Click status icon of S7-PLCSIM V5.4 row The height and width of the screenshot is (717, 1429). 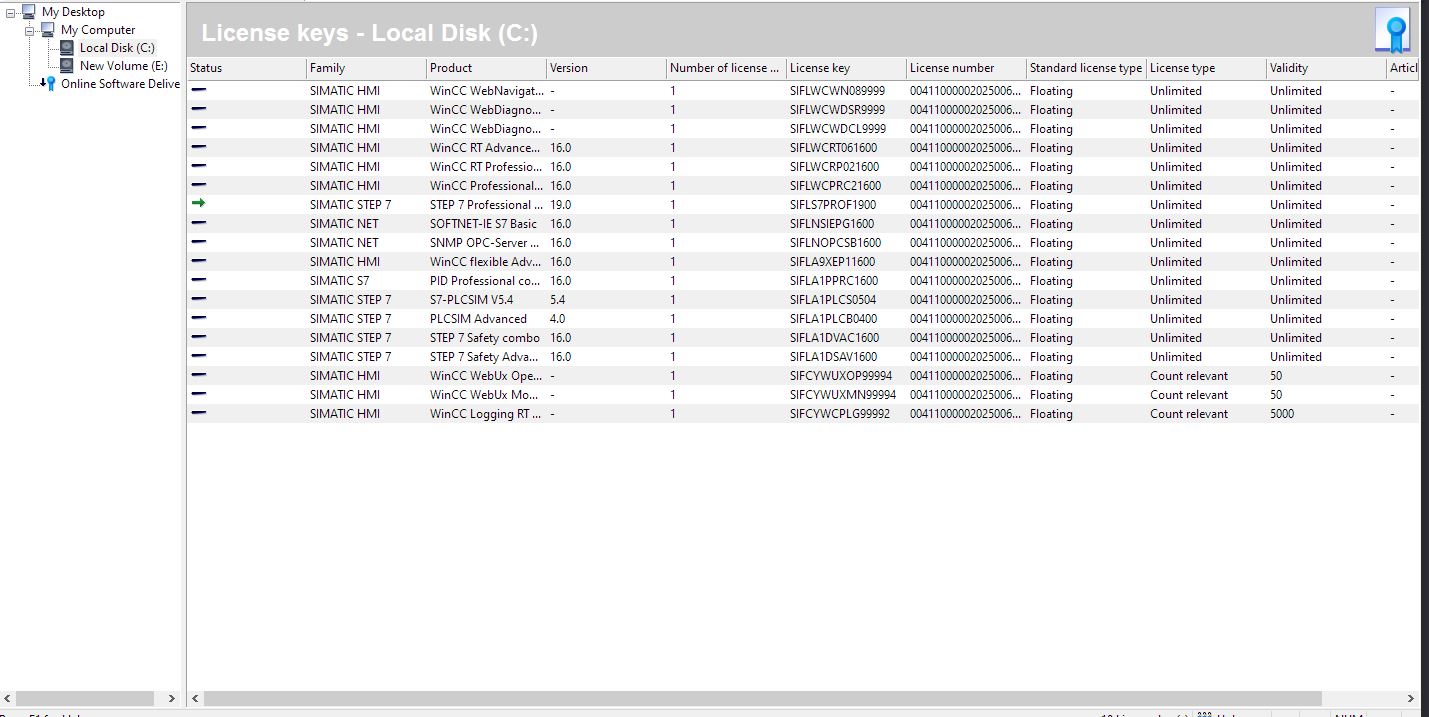(198, 299)
